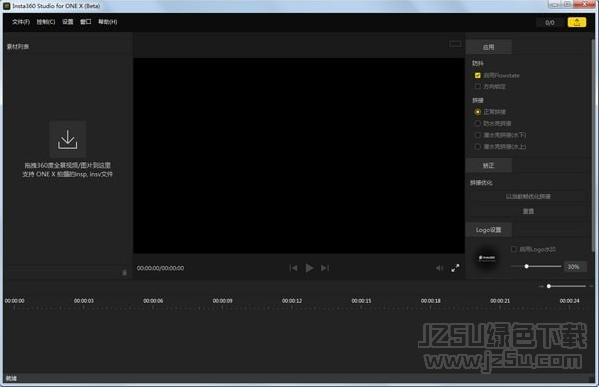Select the waterproof case stitching radio option
The width and height of the screenshot is (600, 387).
(x=478, y=123)
